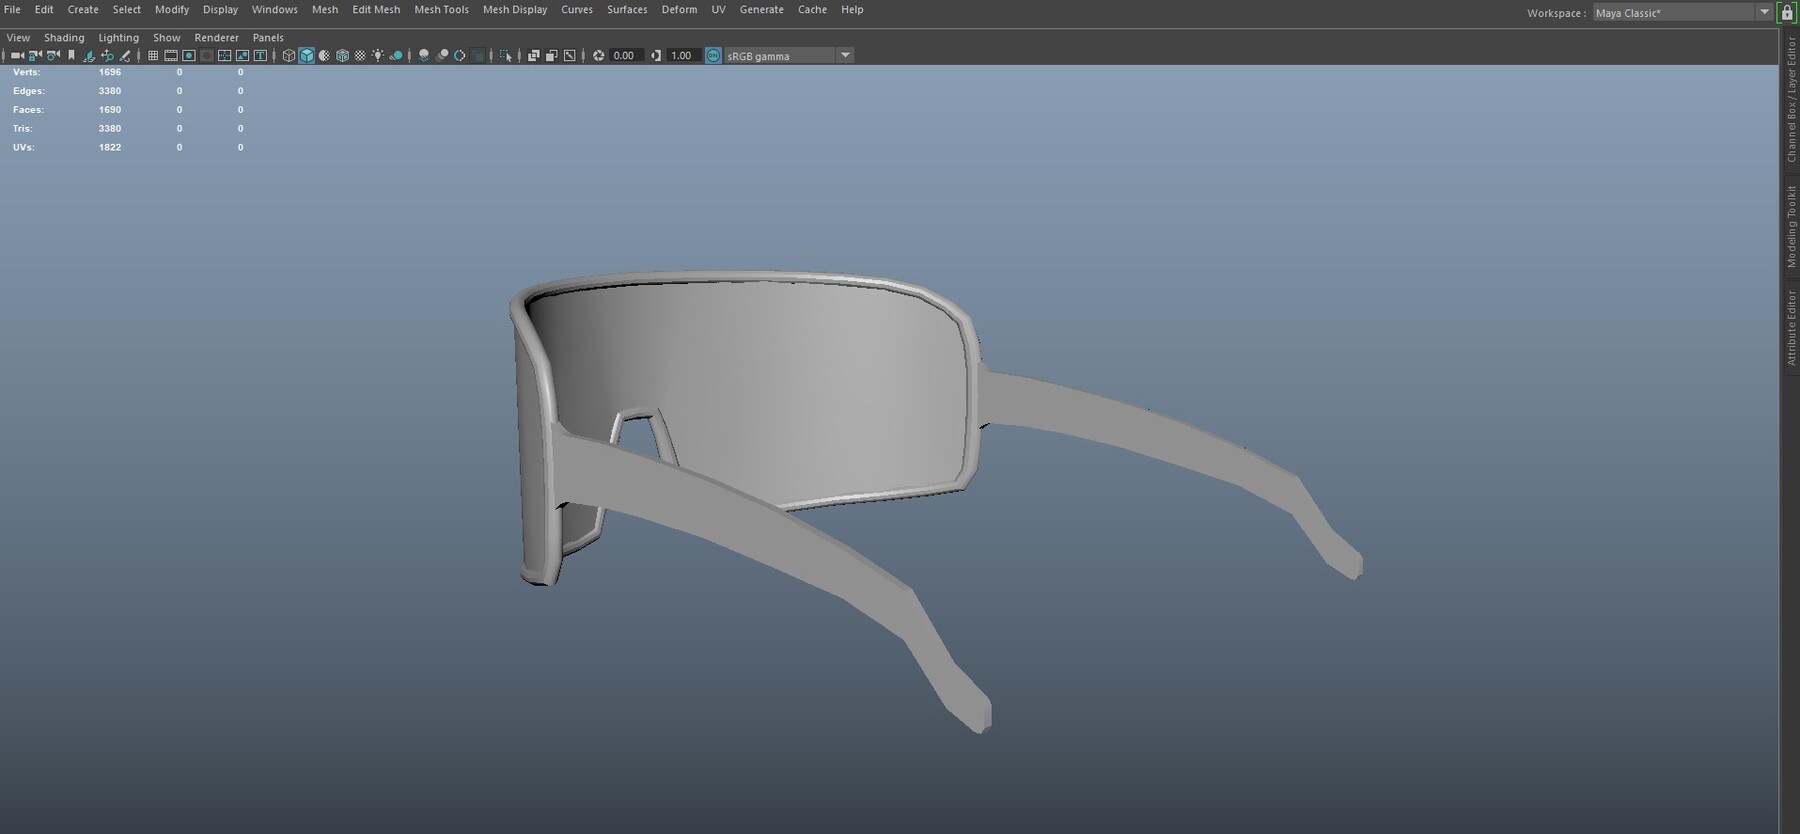
Task: Open the Deform menu
Action: click(679, 9)
